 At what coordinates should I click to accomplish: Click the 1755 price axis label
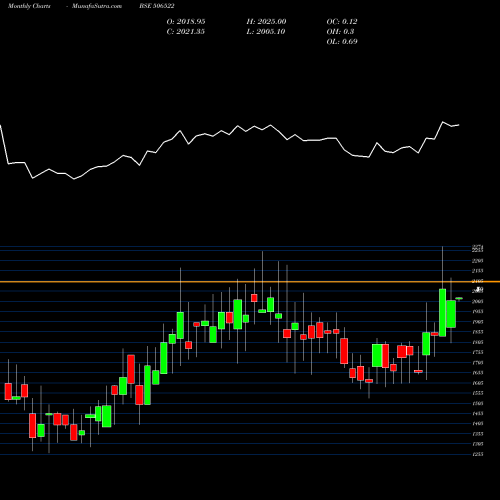click(478, 352)
